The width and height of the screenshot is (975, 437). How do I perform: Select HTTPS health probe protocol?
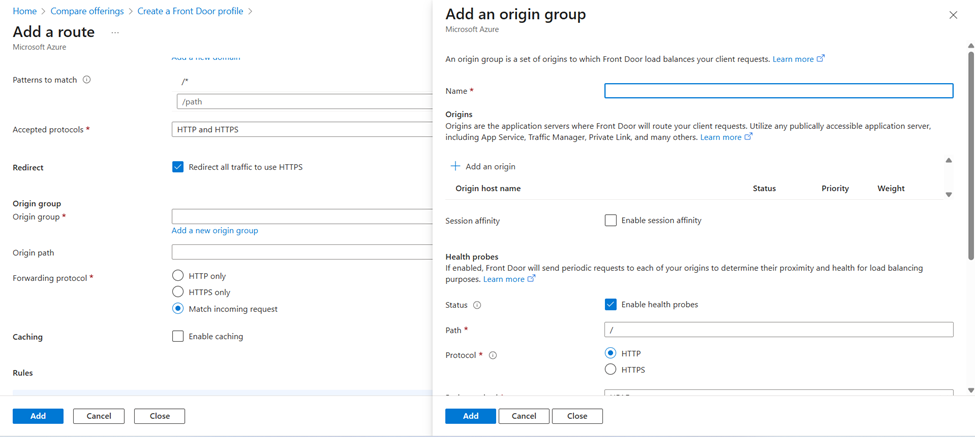pos(611,370)
